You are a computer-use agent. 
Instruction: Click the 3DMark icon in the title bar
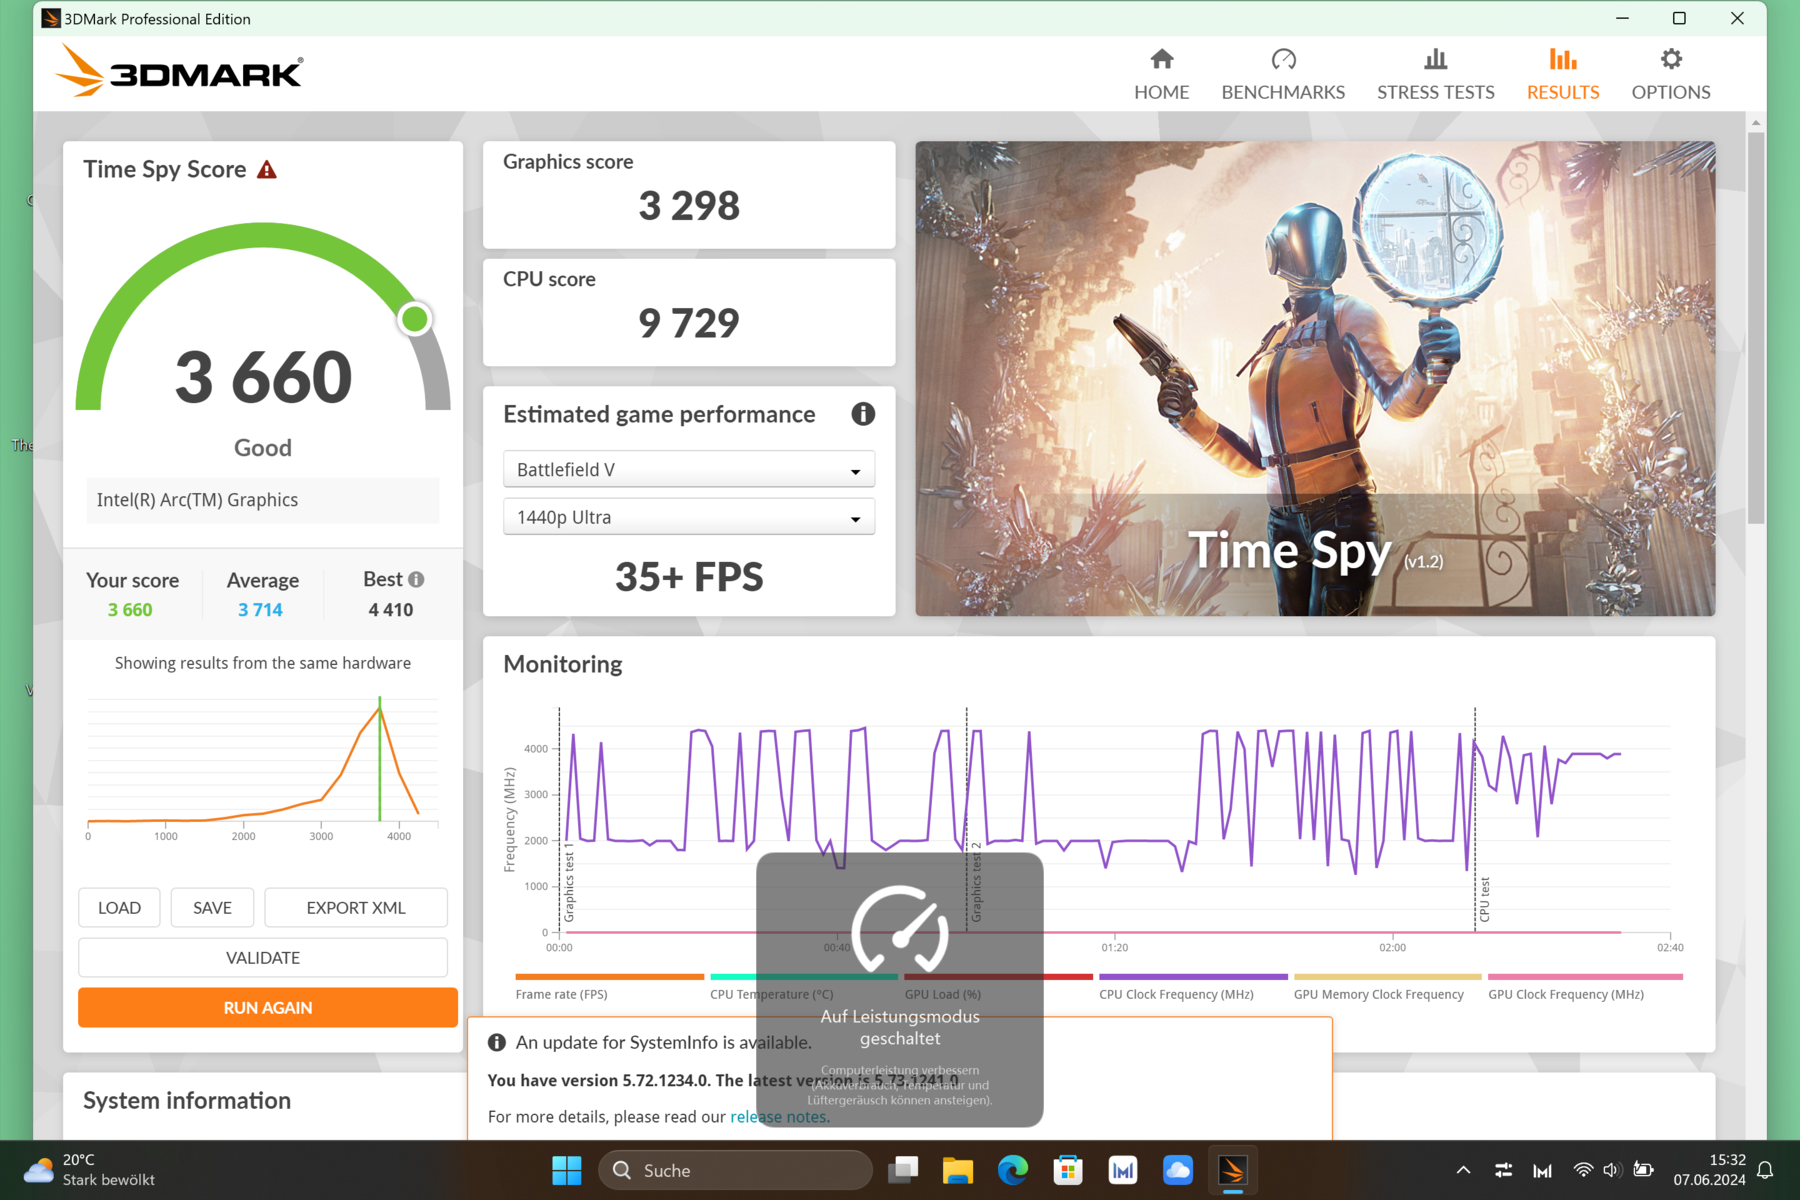pos(50,18)
